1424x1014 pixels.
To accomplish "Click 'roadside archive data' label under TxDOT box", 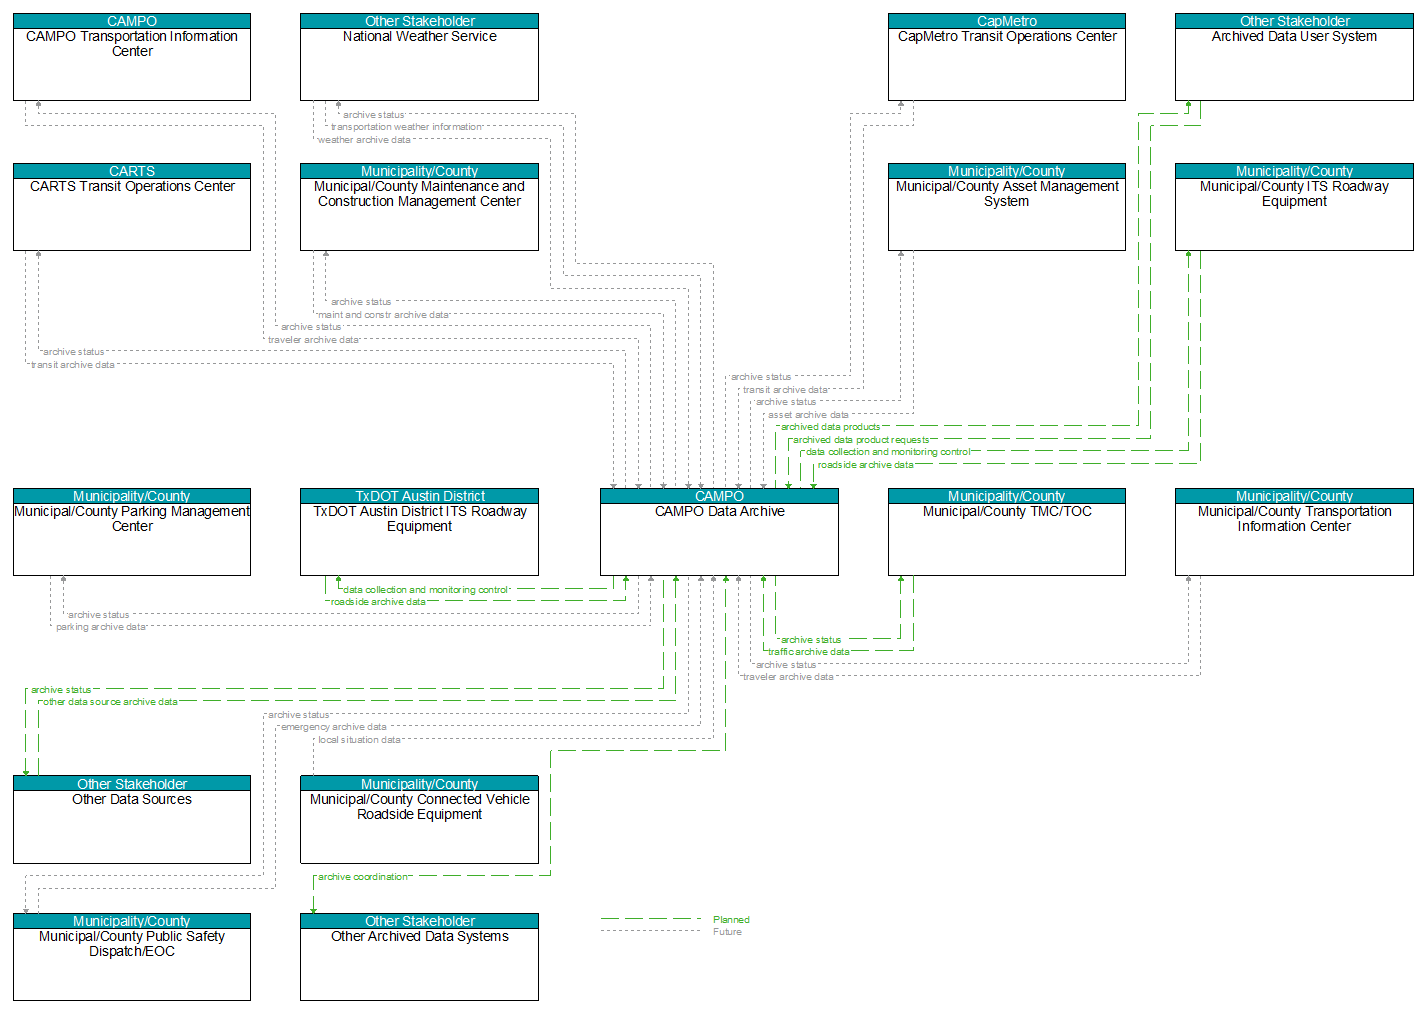I will [378, 602].
